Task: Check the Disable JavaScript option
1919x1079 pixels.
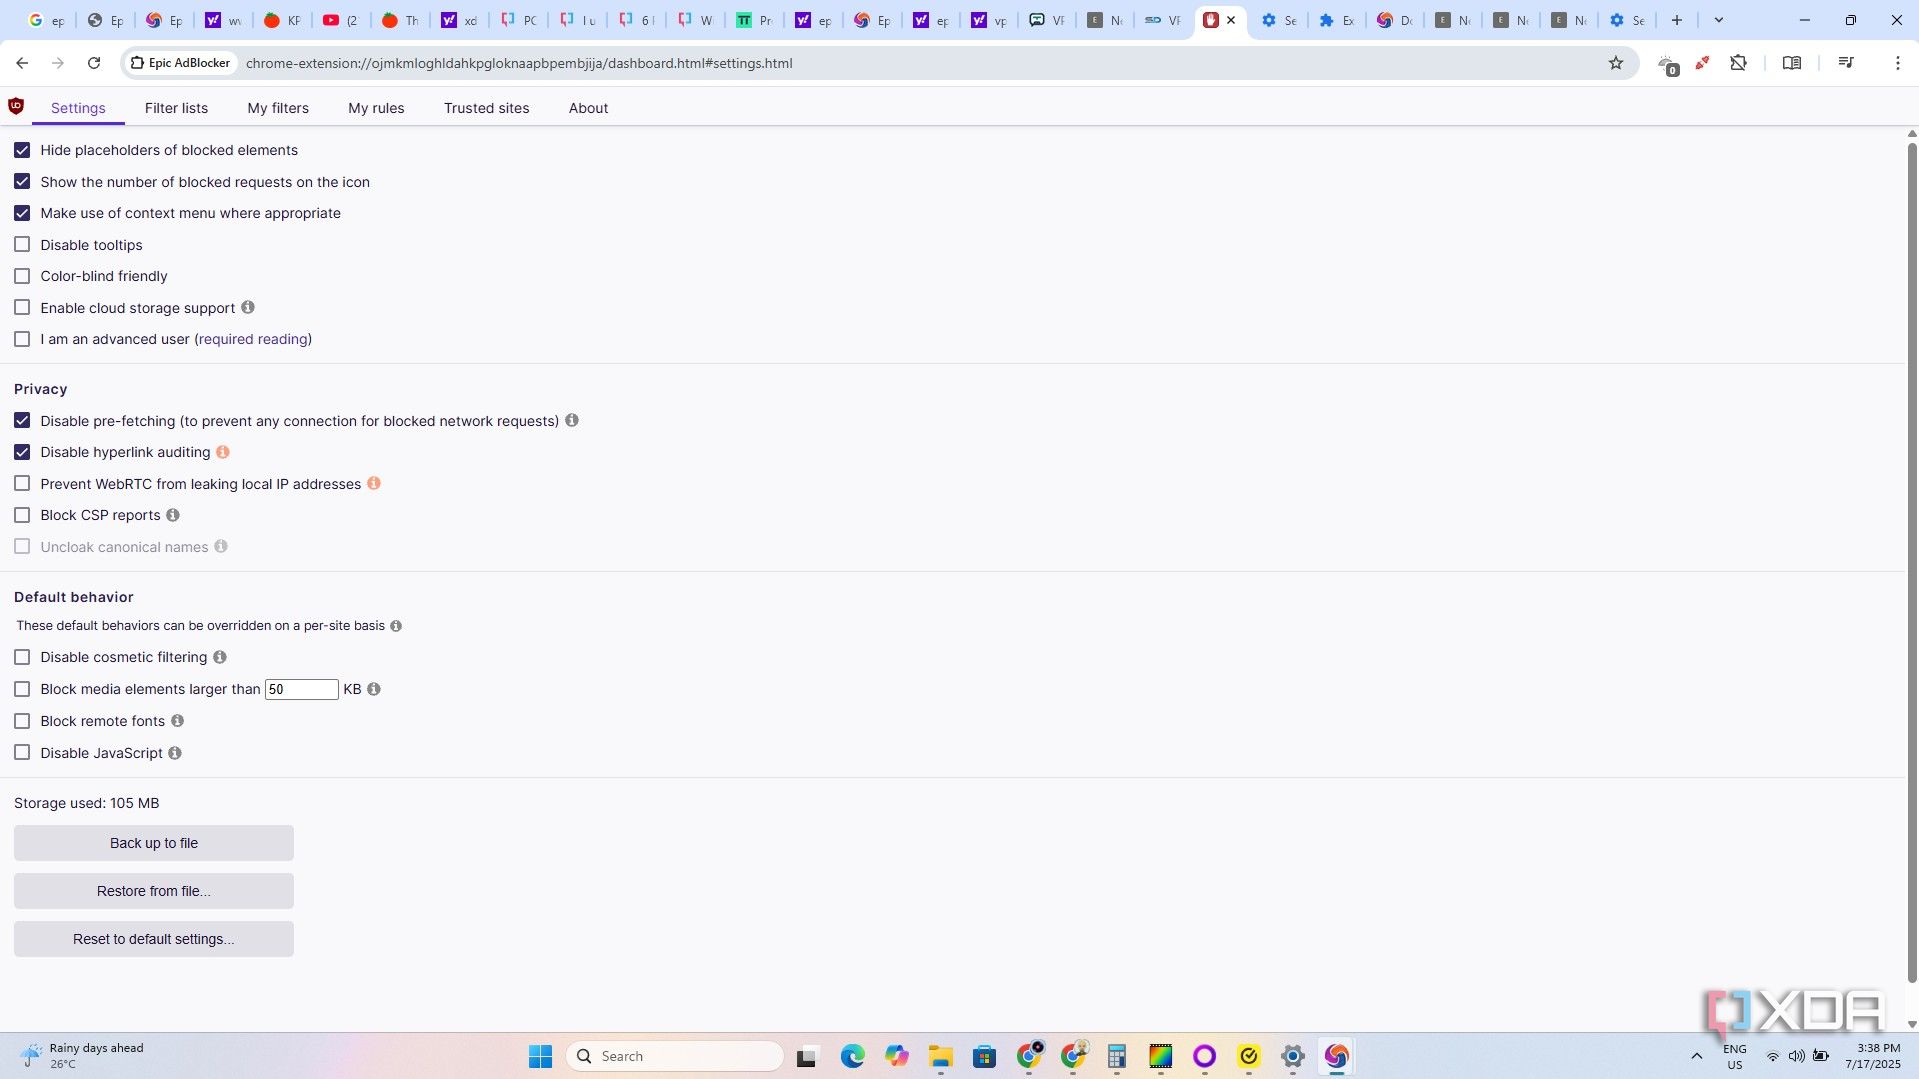Action: coord(22,753)
